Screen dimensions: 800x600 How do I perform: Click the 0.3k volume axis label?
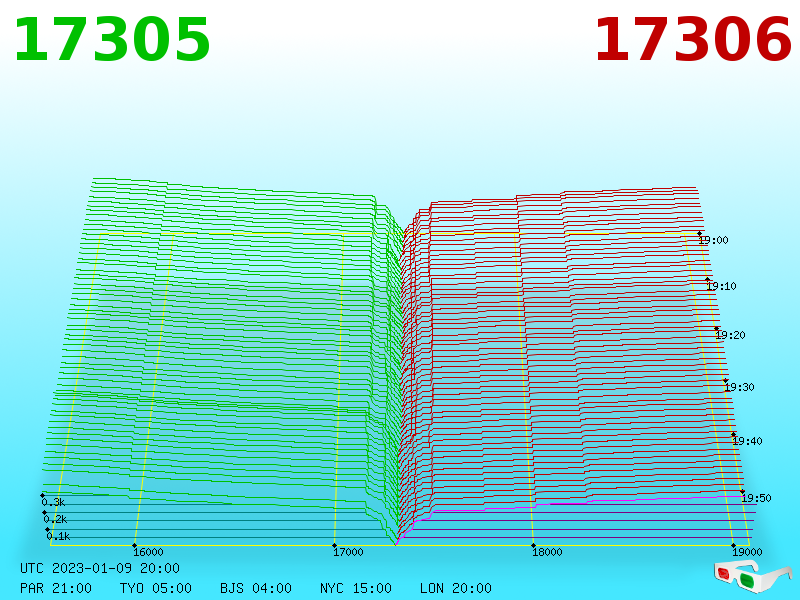53,502
